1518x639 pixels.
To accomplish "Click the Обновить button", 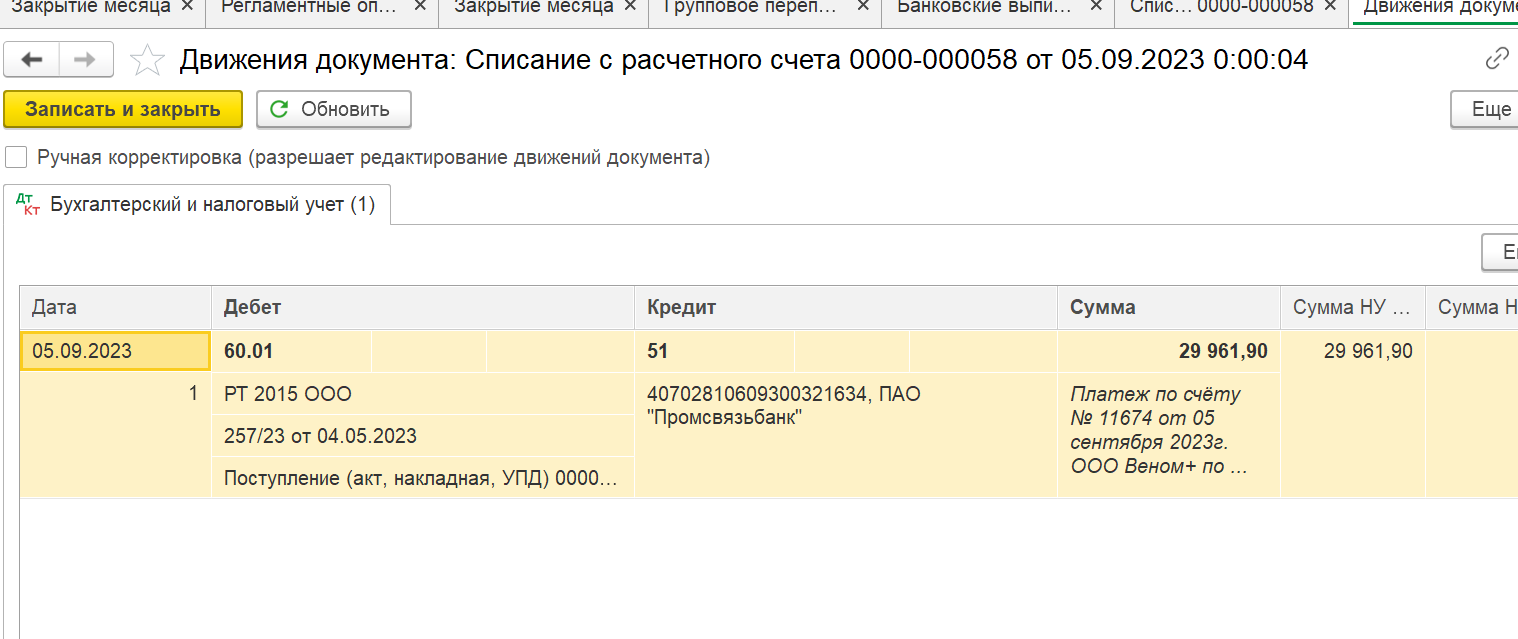I will pyautogui.click(x=334, y=110).
